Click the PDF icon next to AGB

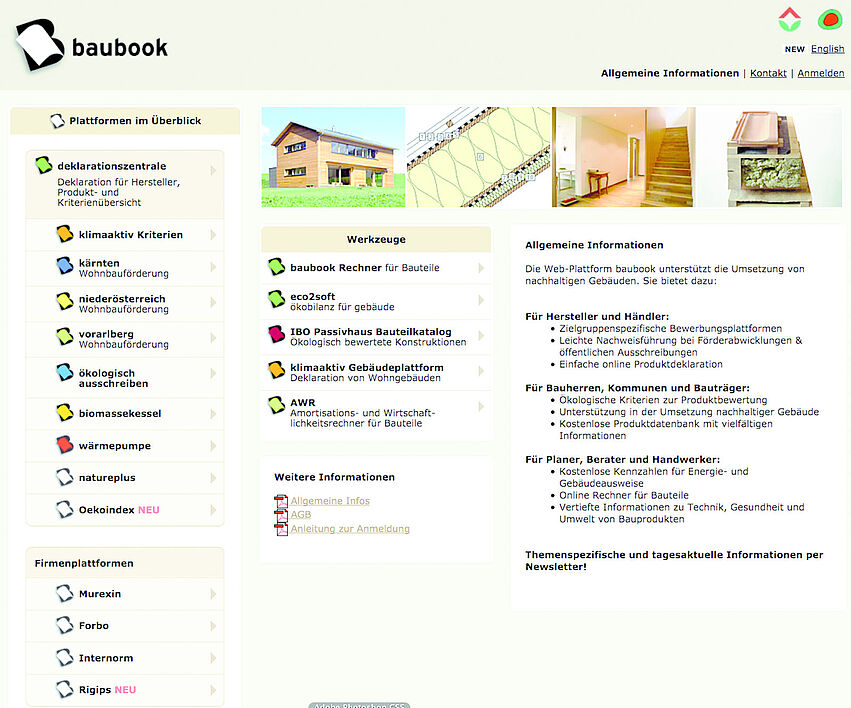(x=281, y=515)
